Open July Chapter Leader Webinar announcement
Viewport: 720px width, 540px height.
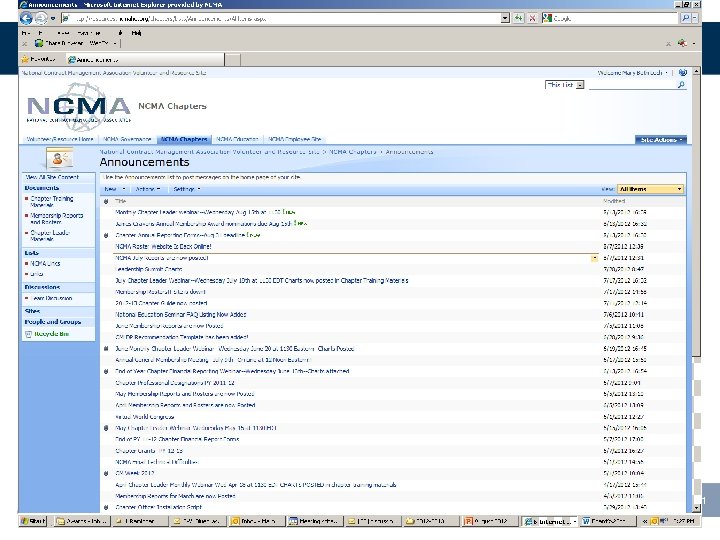tap(262, 281)
